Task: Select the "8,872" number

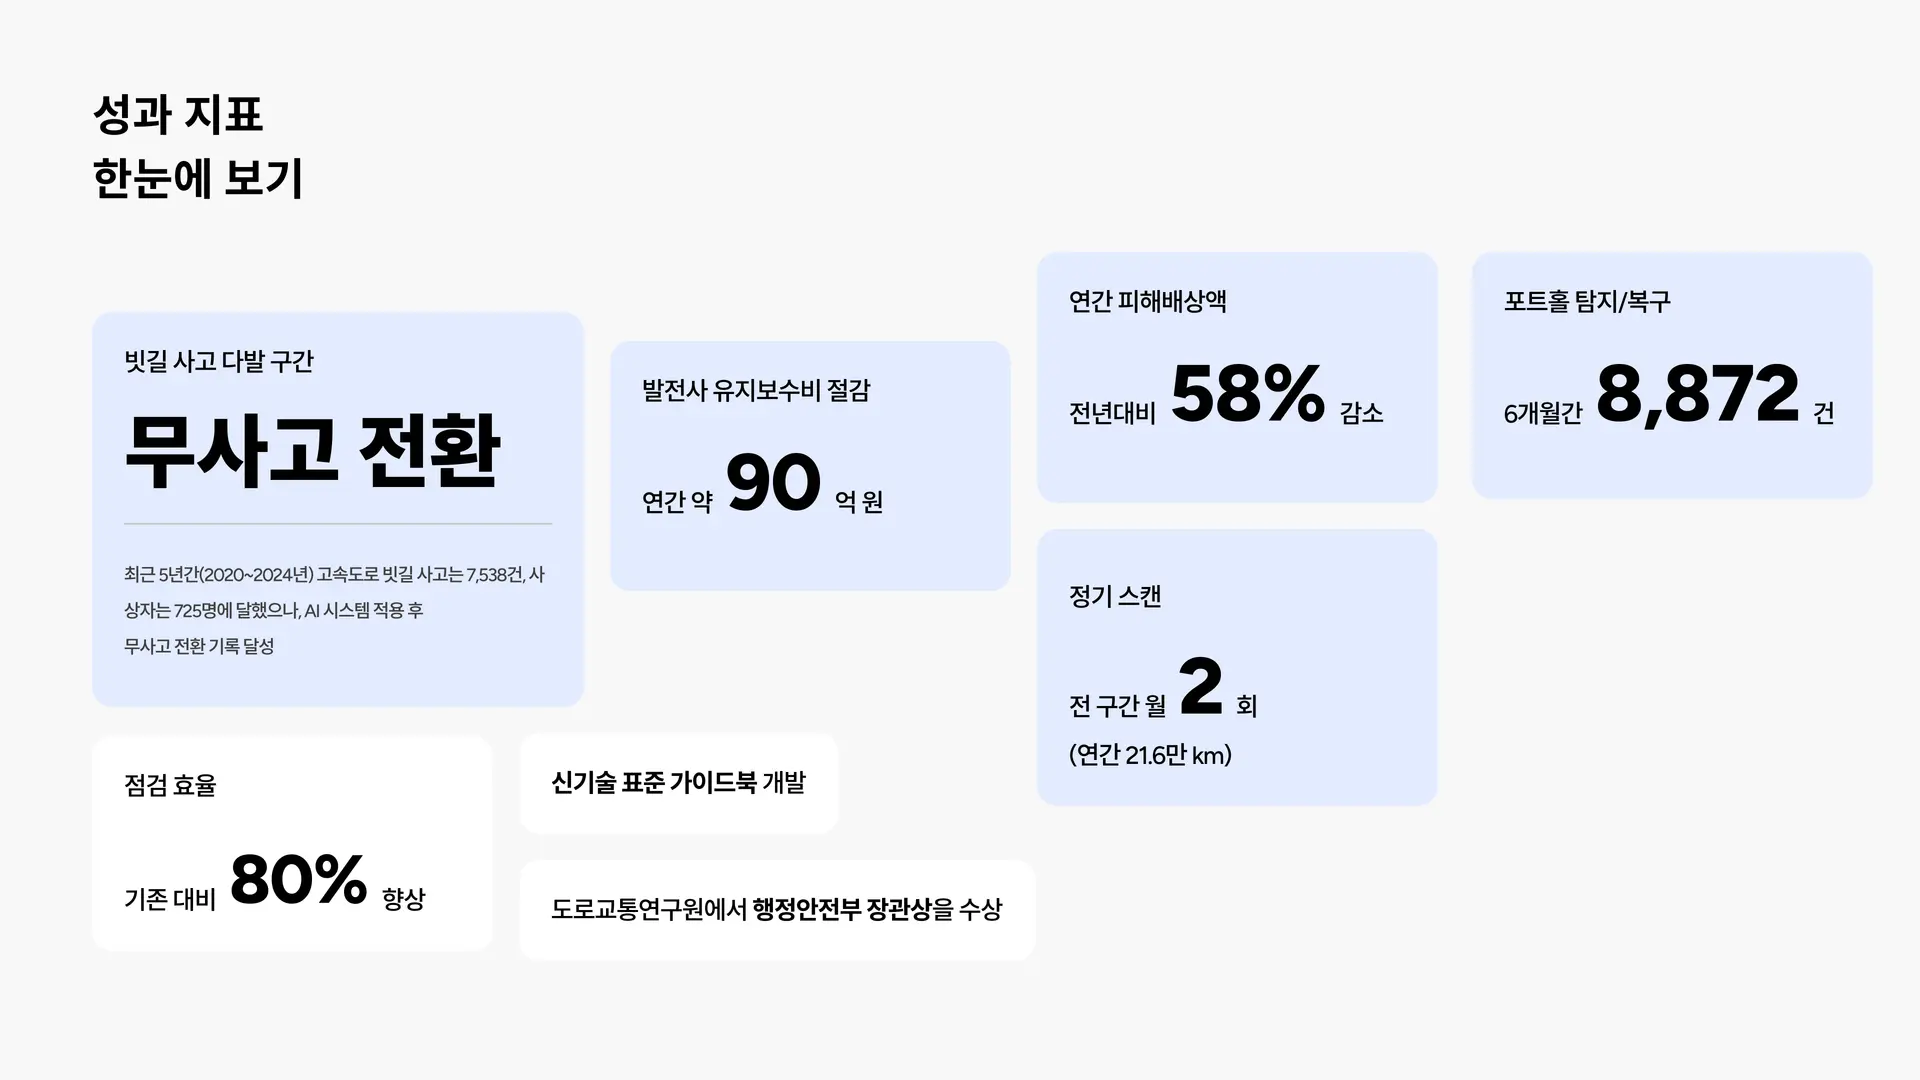Action: coord(1697,394)
